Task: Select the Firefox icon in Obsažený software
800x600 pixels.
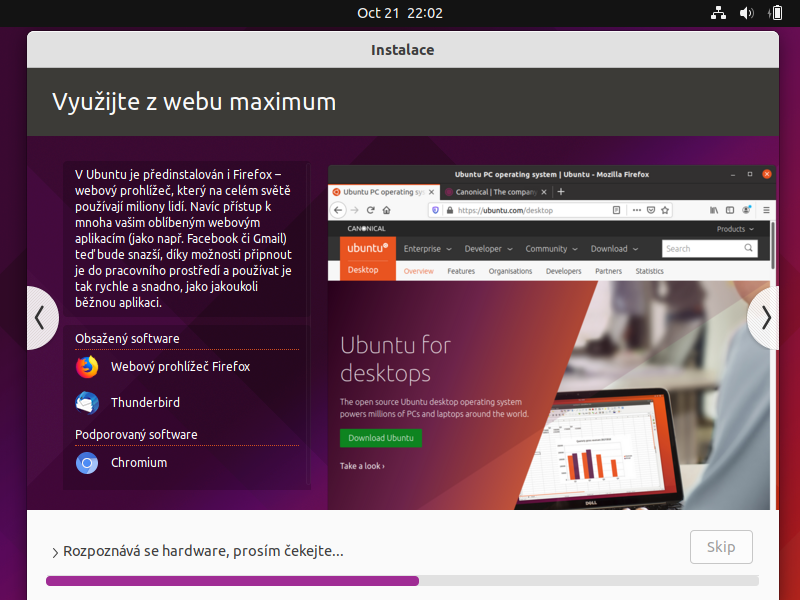Action: (x=88, y=366)
